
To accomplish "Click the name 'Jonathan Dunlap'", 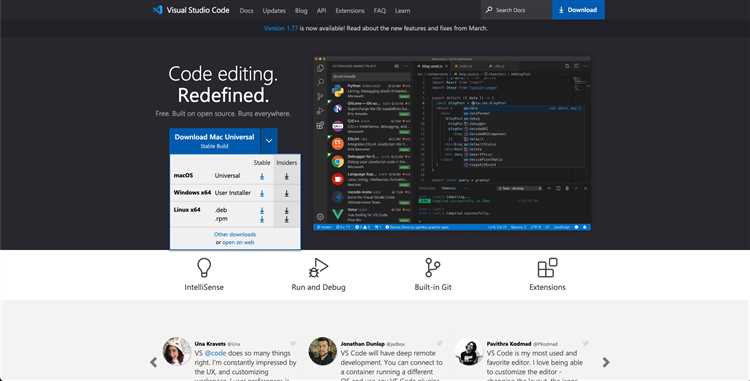I will tap(362, 344).
